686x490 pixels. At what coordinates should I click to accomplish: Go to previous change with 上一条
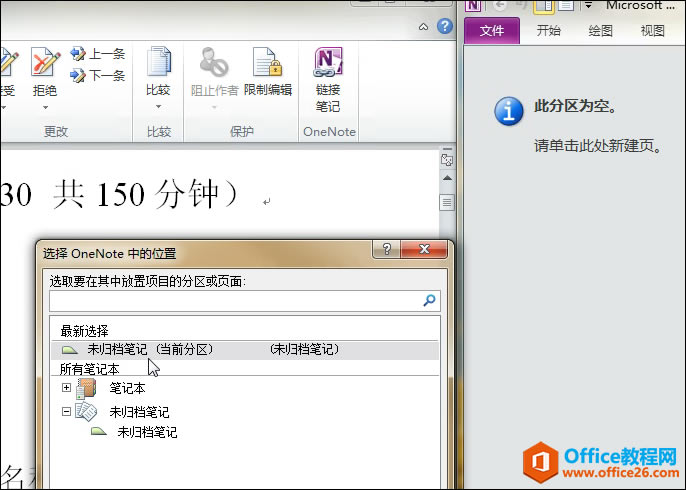[98, 54]
